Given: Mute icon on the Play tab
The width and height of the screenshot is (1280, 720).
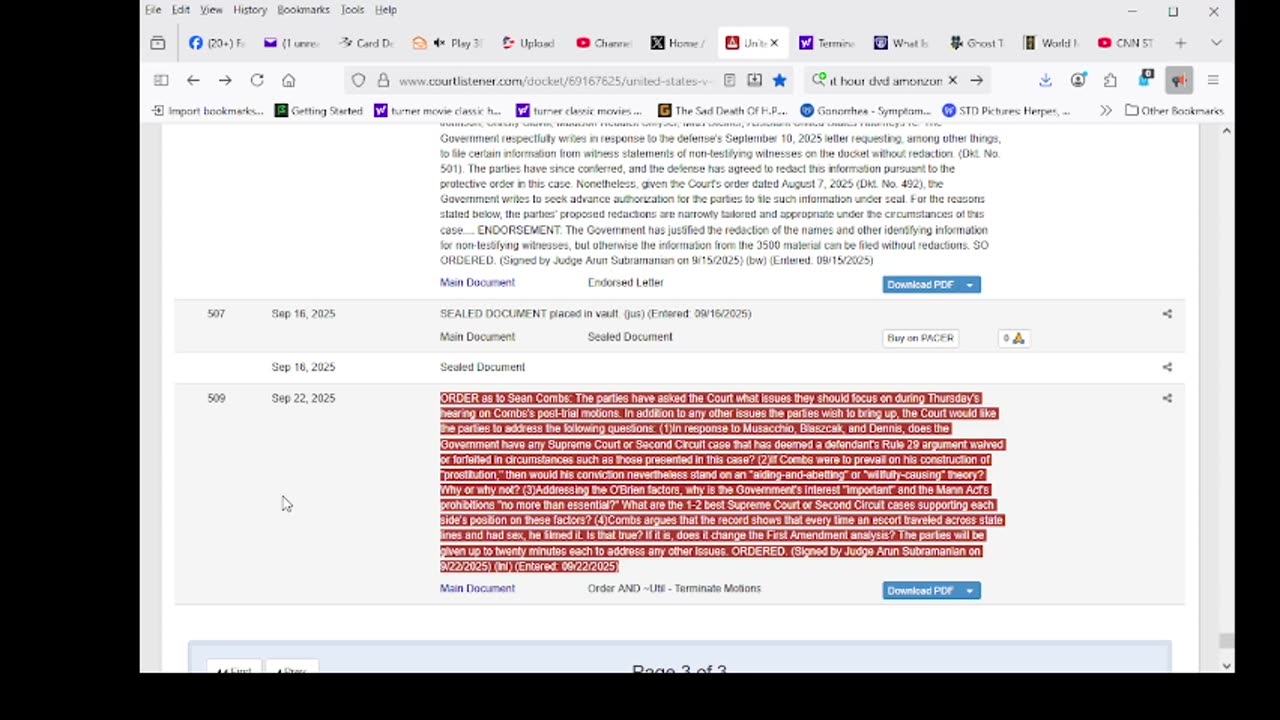Looking at the screenshot, I should [439, 43].
